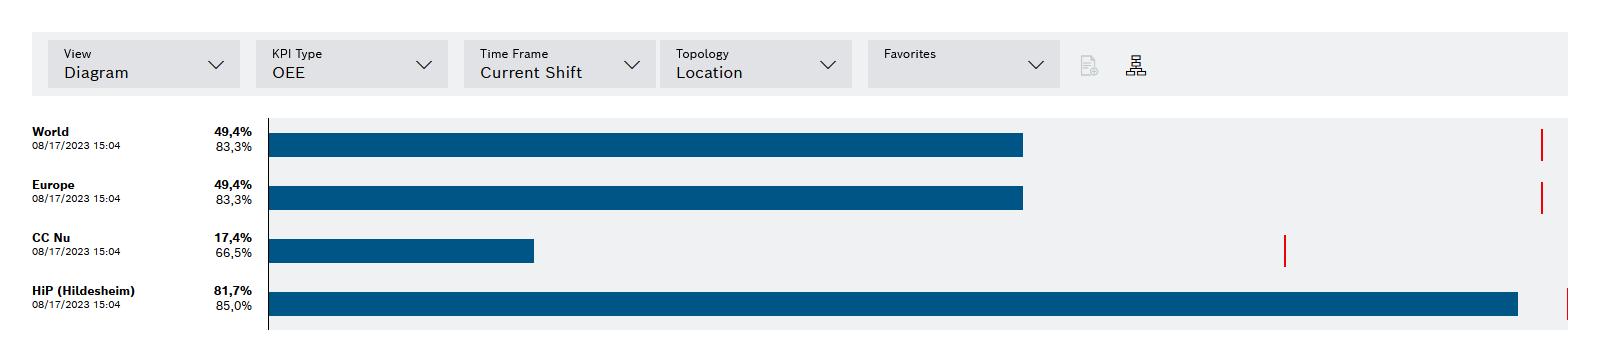Select the World row label

51,131
